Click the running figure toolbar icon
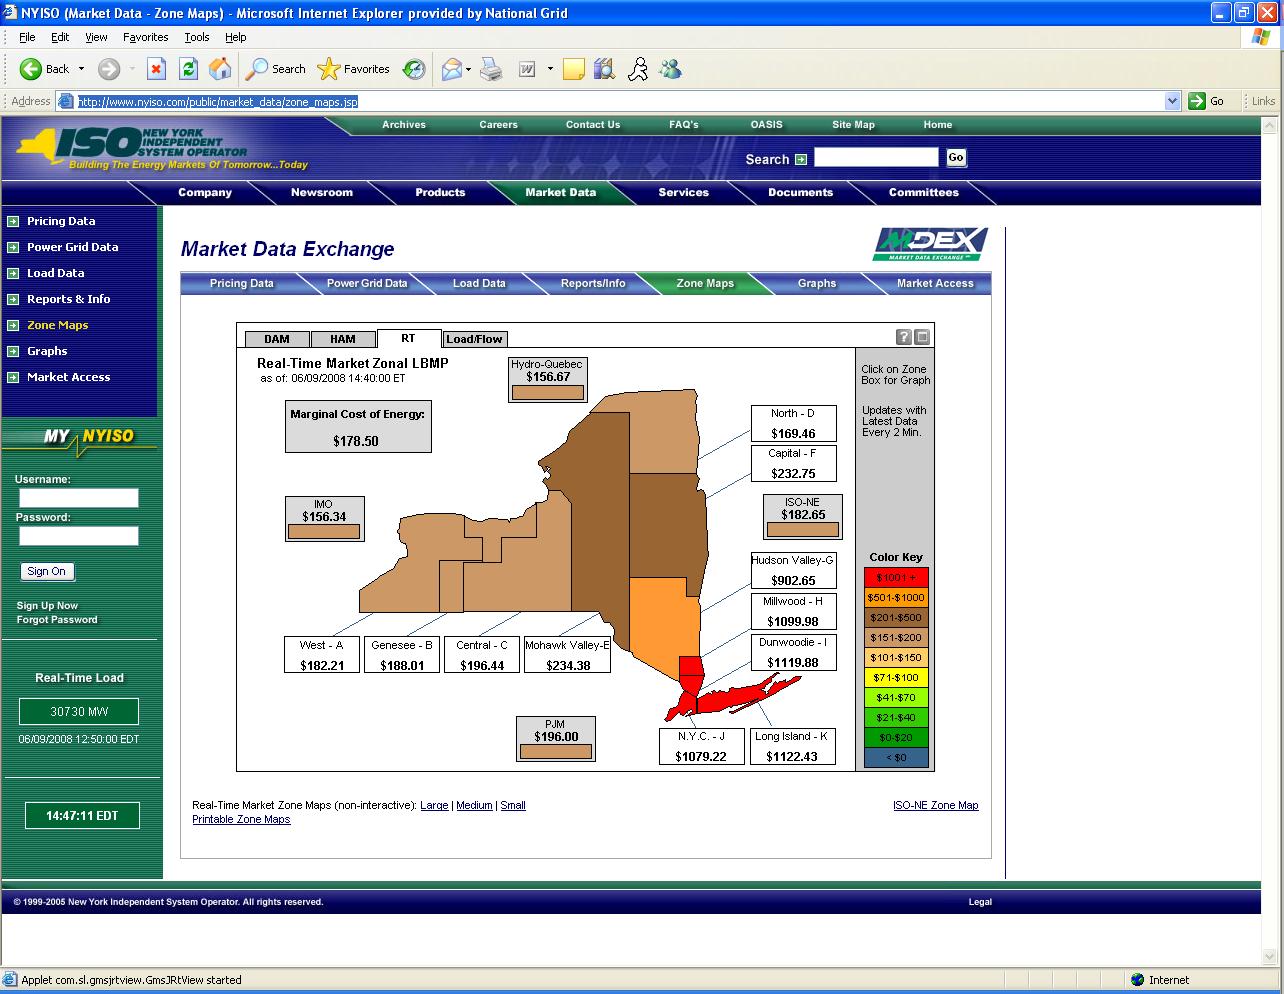Screen dimensions: 1284x994 tap(638, 69)
